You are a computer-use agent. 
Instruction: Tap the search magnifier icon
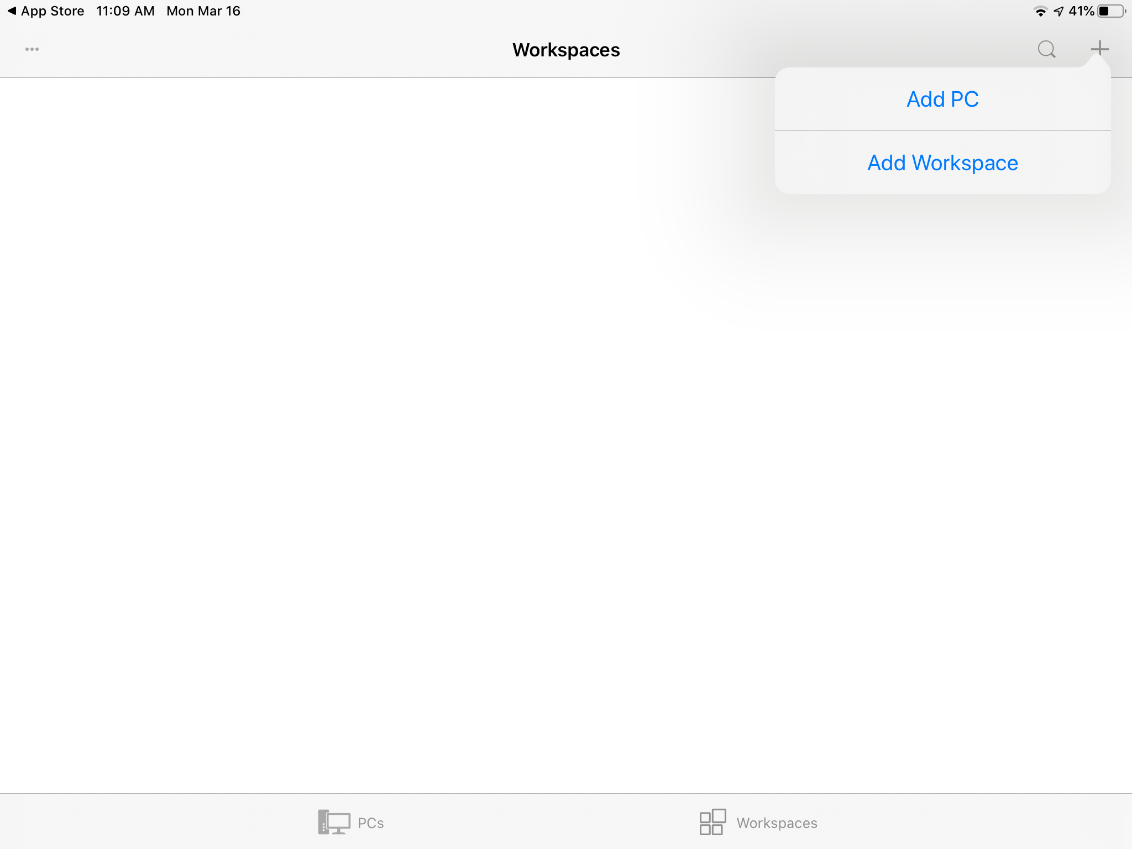tap(1046, 49)
